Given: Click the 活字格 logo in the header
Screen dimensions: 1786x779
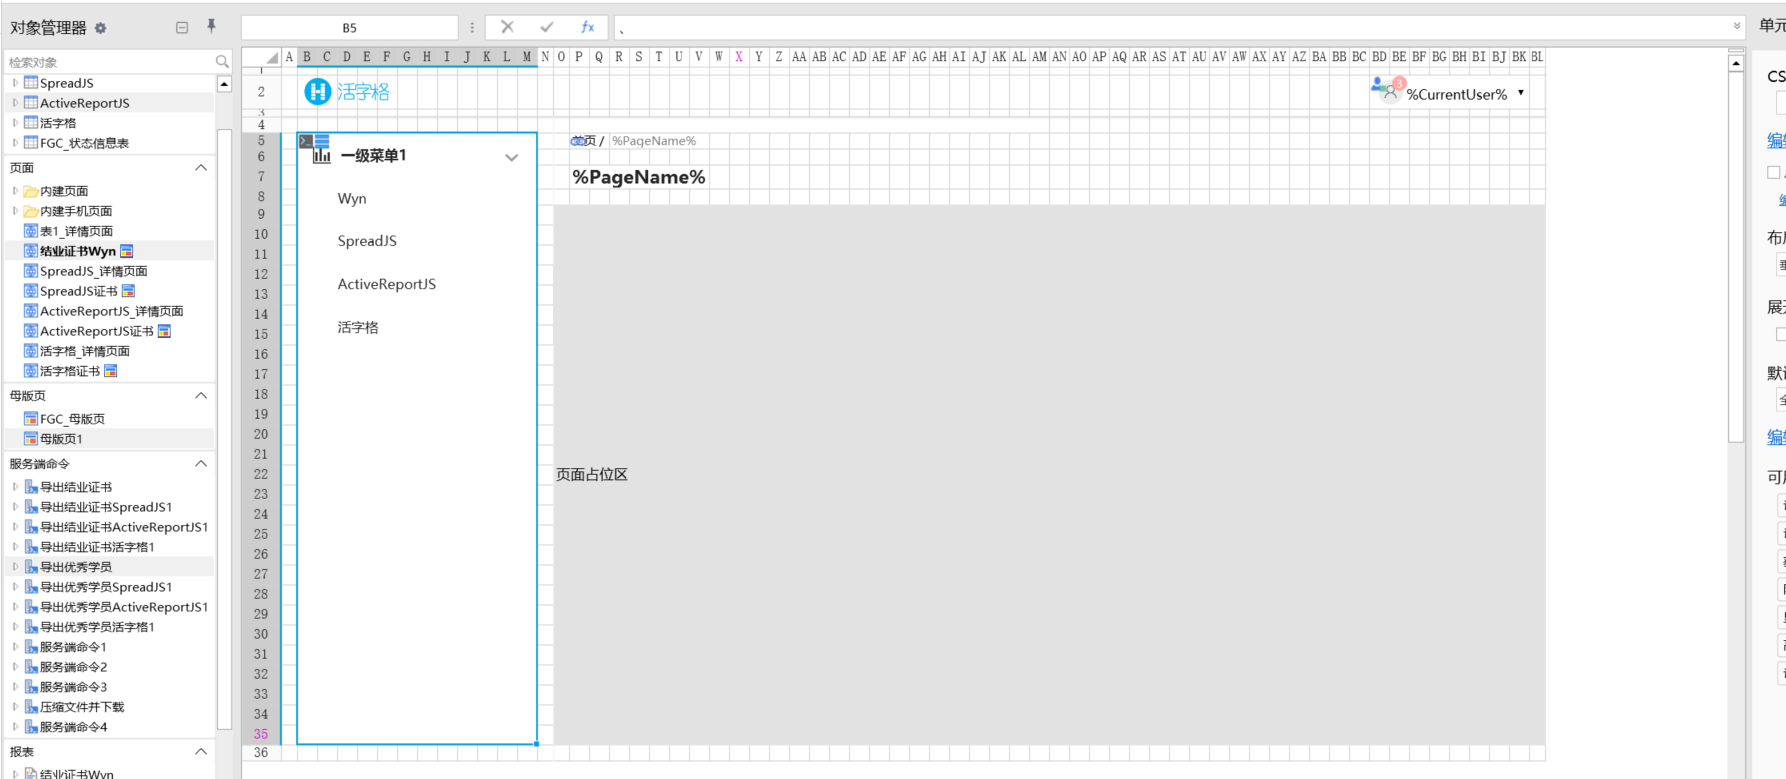Looking at the screenshot, I should (x=347, y=92).
